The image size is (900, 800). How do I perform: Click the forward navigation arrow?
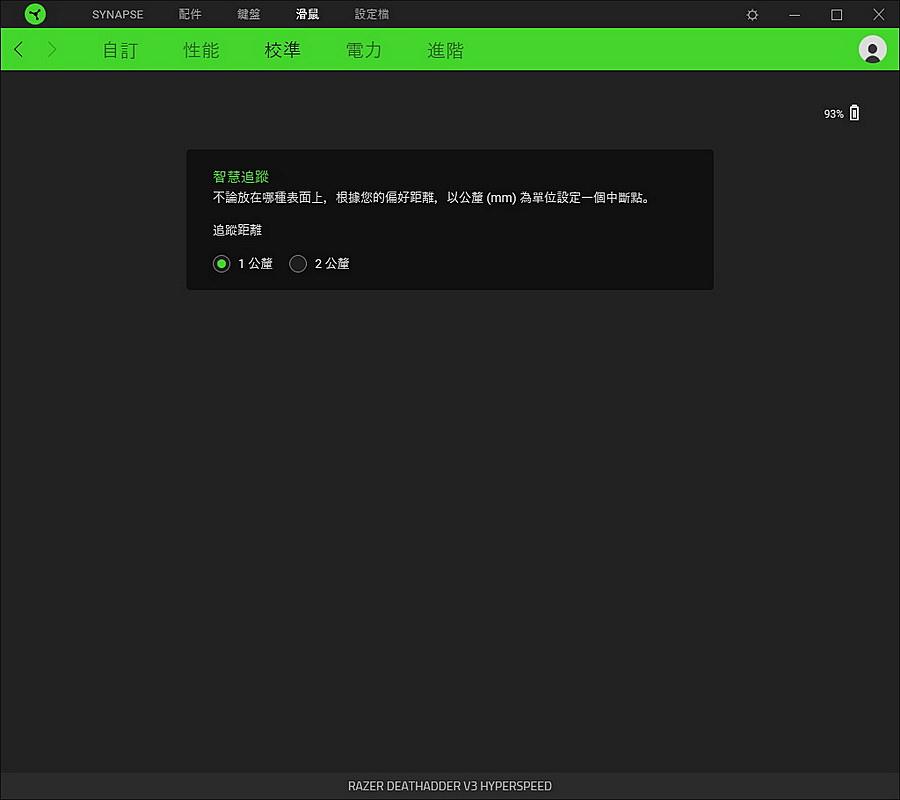pos(52,50)
